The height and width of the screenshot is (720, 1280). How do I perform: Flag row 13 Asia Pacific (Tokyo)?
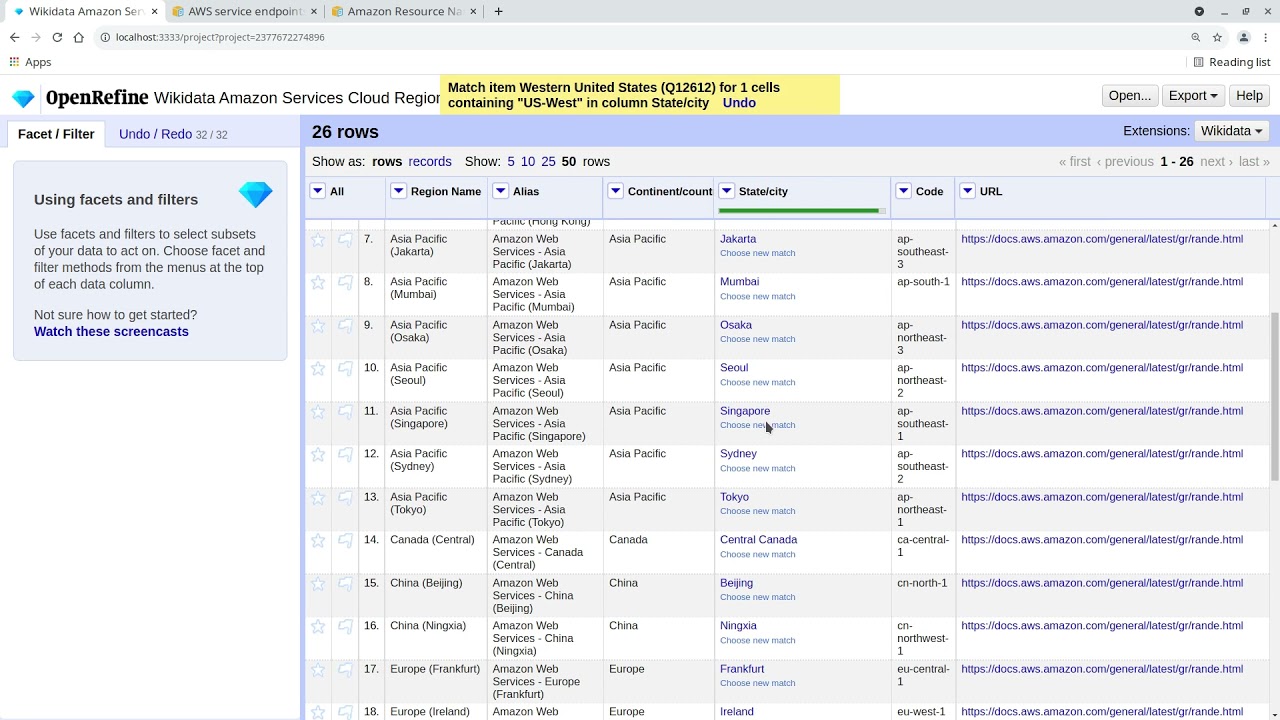(x=345, y=498)
